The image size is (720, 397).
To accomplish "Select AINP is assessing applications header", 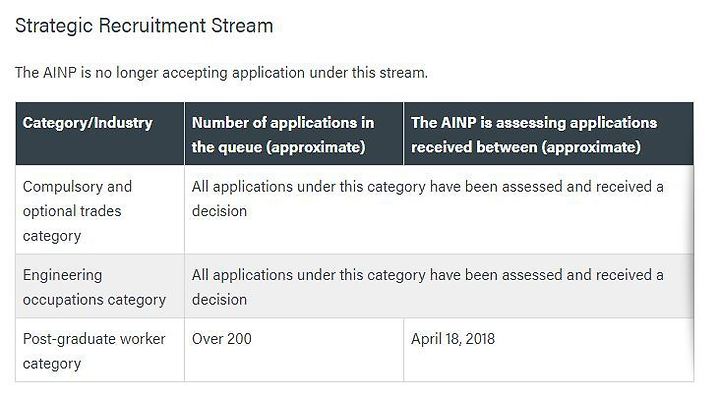I will click(x=548, y=134).
